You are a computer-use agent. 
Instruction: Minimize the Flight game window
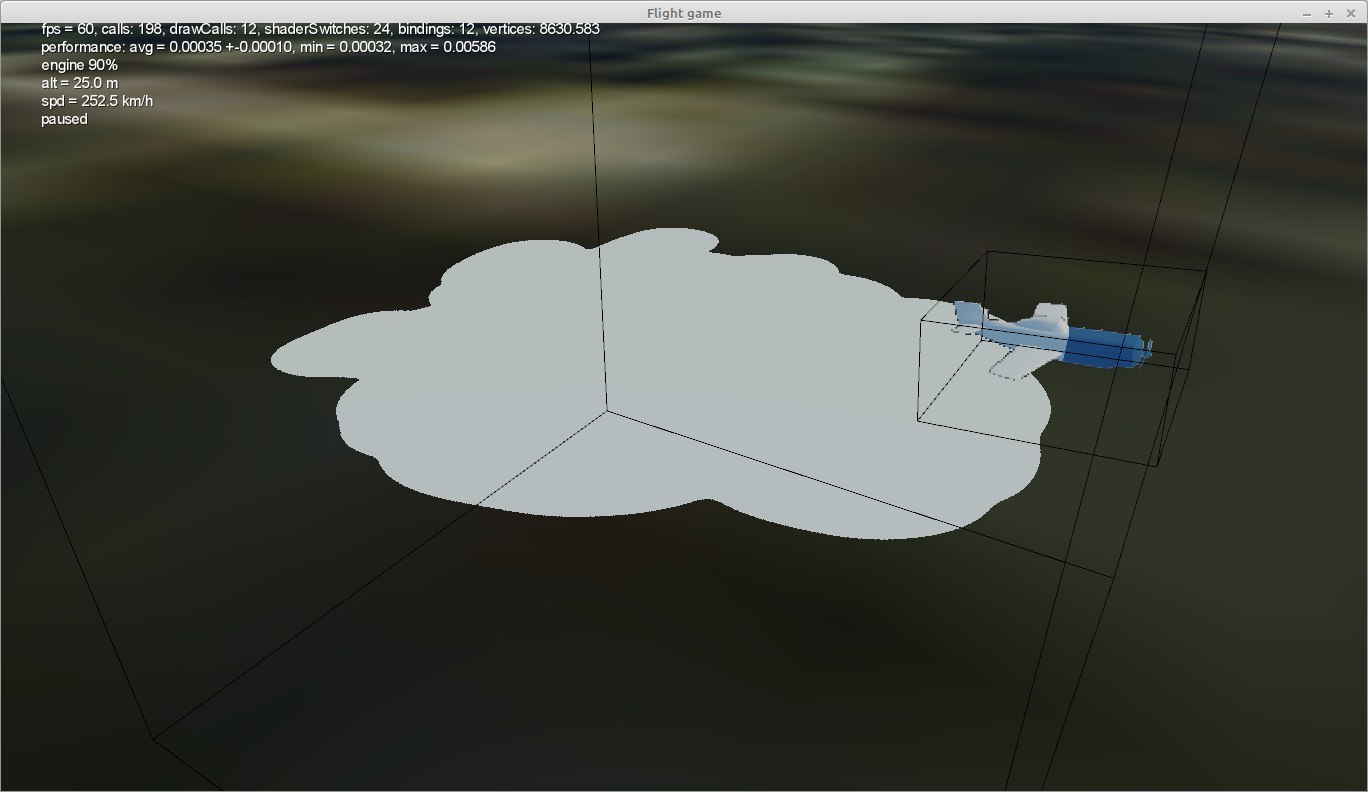pos(1308,13)
